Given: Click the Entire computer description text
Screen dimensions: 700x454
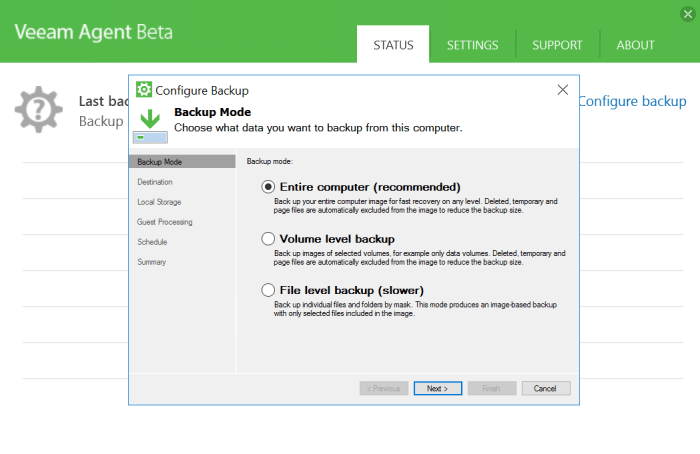Looking at the screenshot, I should coord(416,206).
